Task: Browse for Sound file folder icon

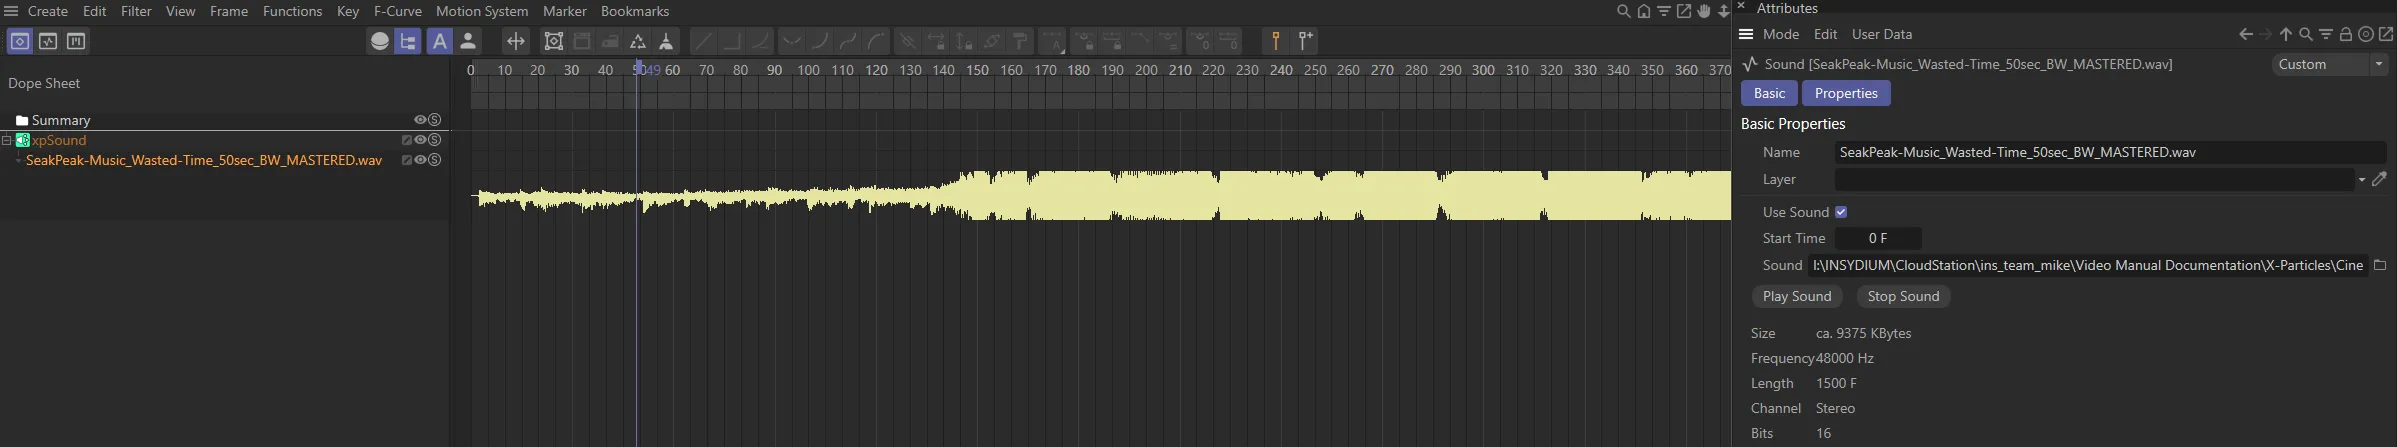Action: [x=2380, y=265]
